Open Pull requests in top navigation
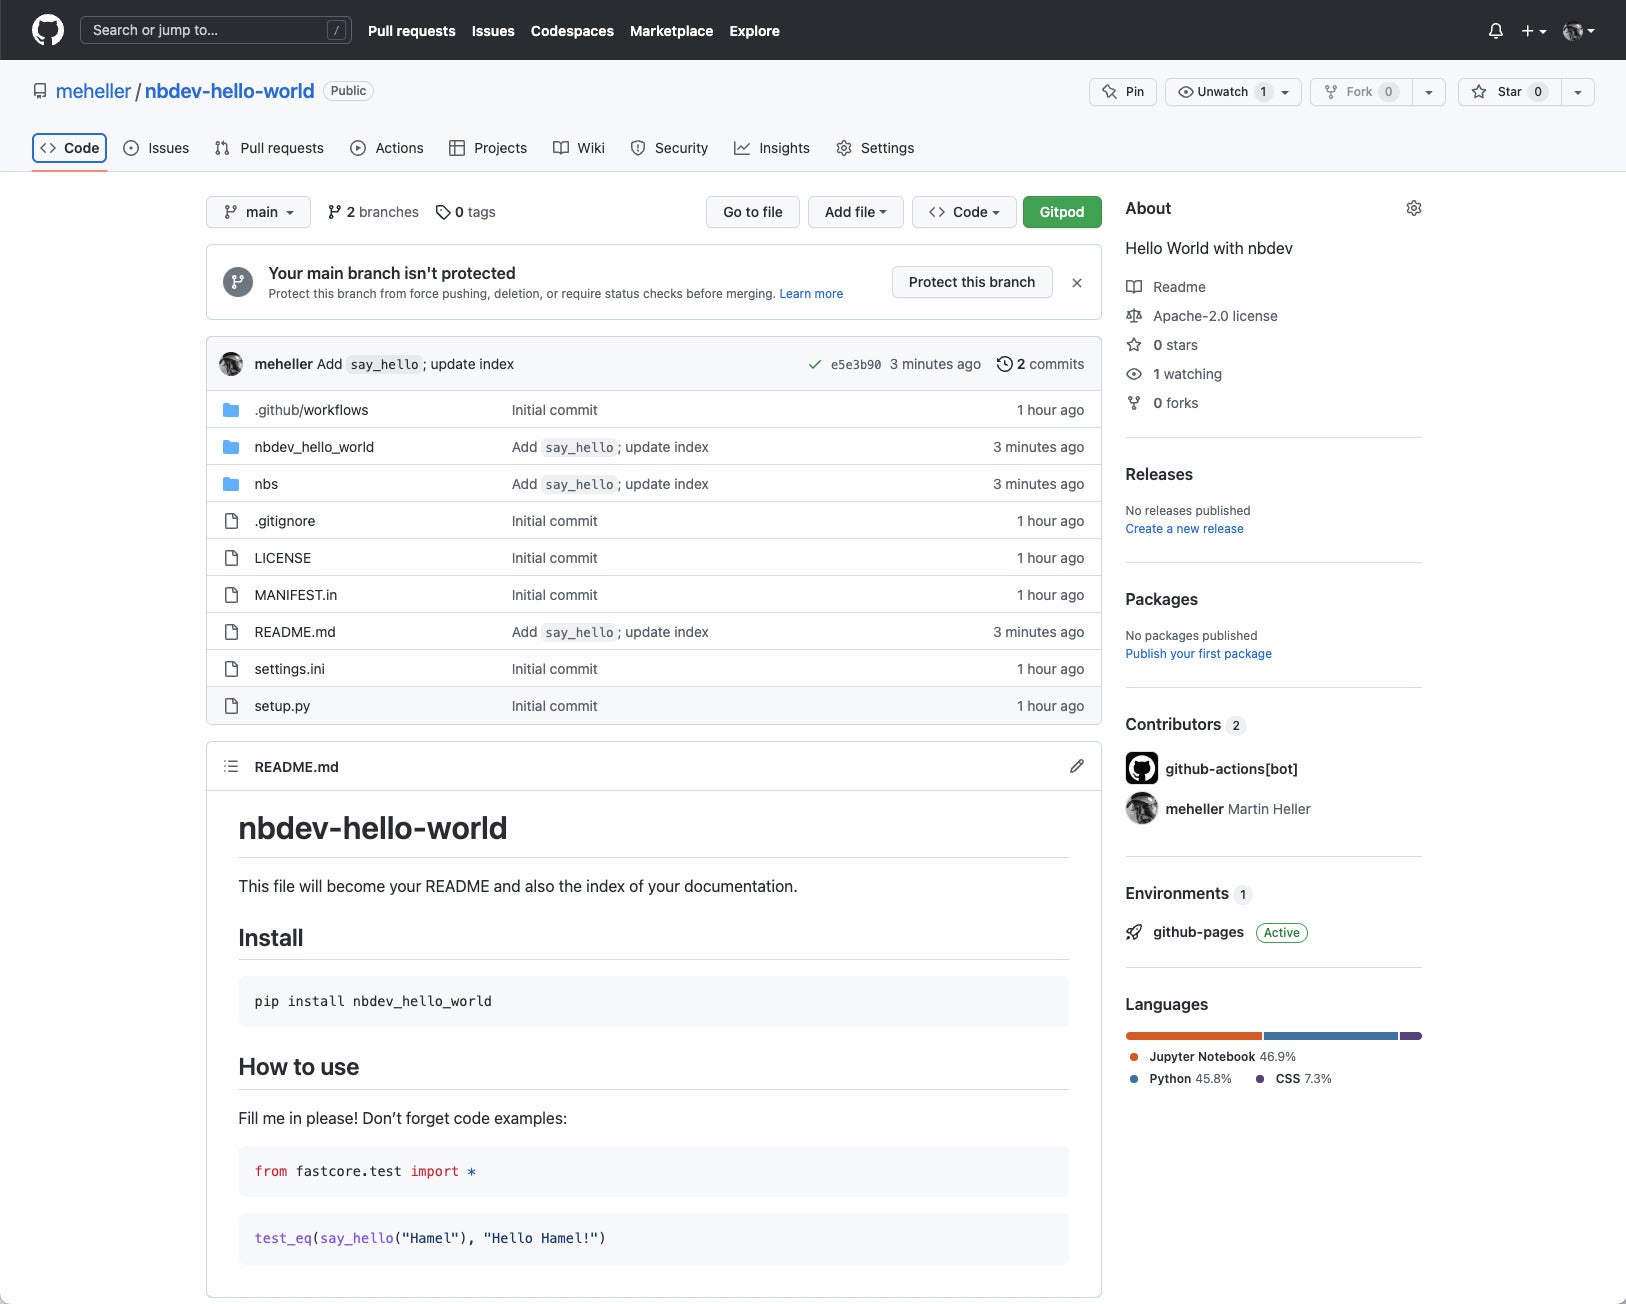Screen dimensions: 1626x1304 click(x=411, y=31)
